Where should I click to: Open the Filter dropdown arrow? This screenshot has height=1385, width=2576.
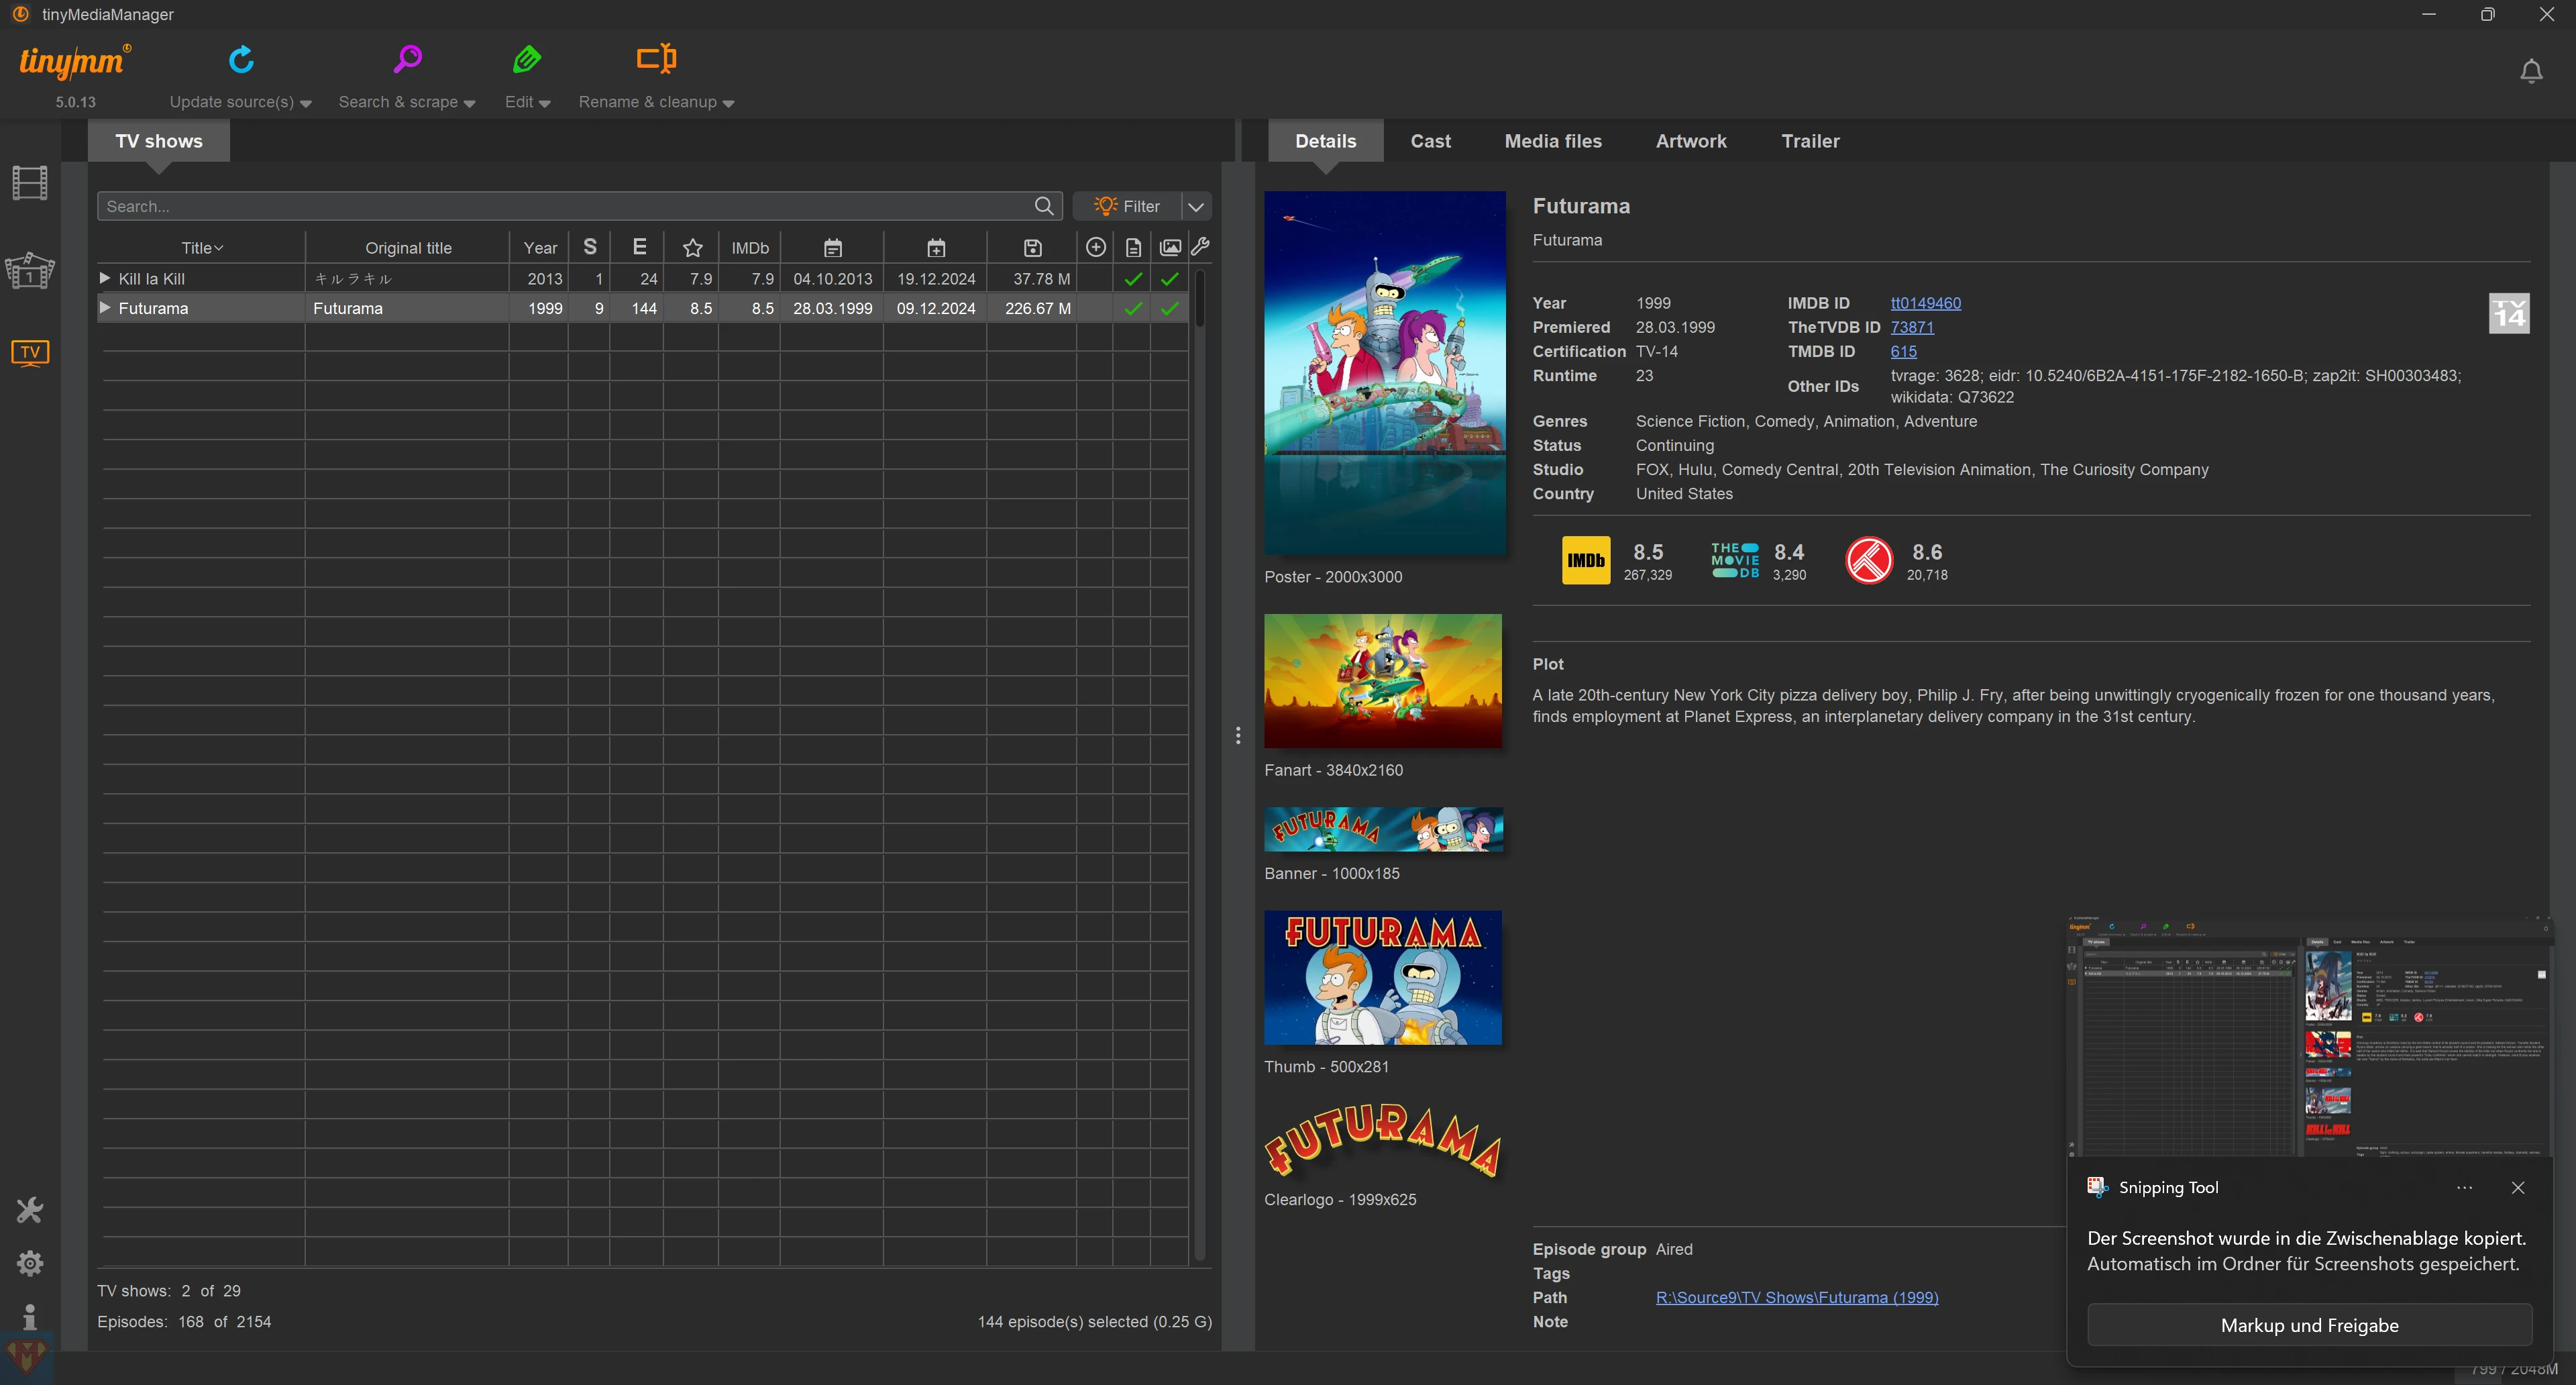point(1196,206)
